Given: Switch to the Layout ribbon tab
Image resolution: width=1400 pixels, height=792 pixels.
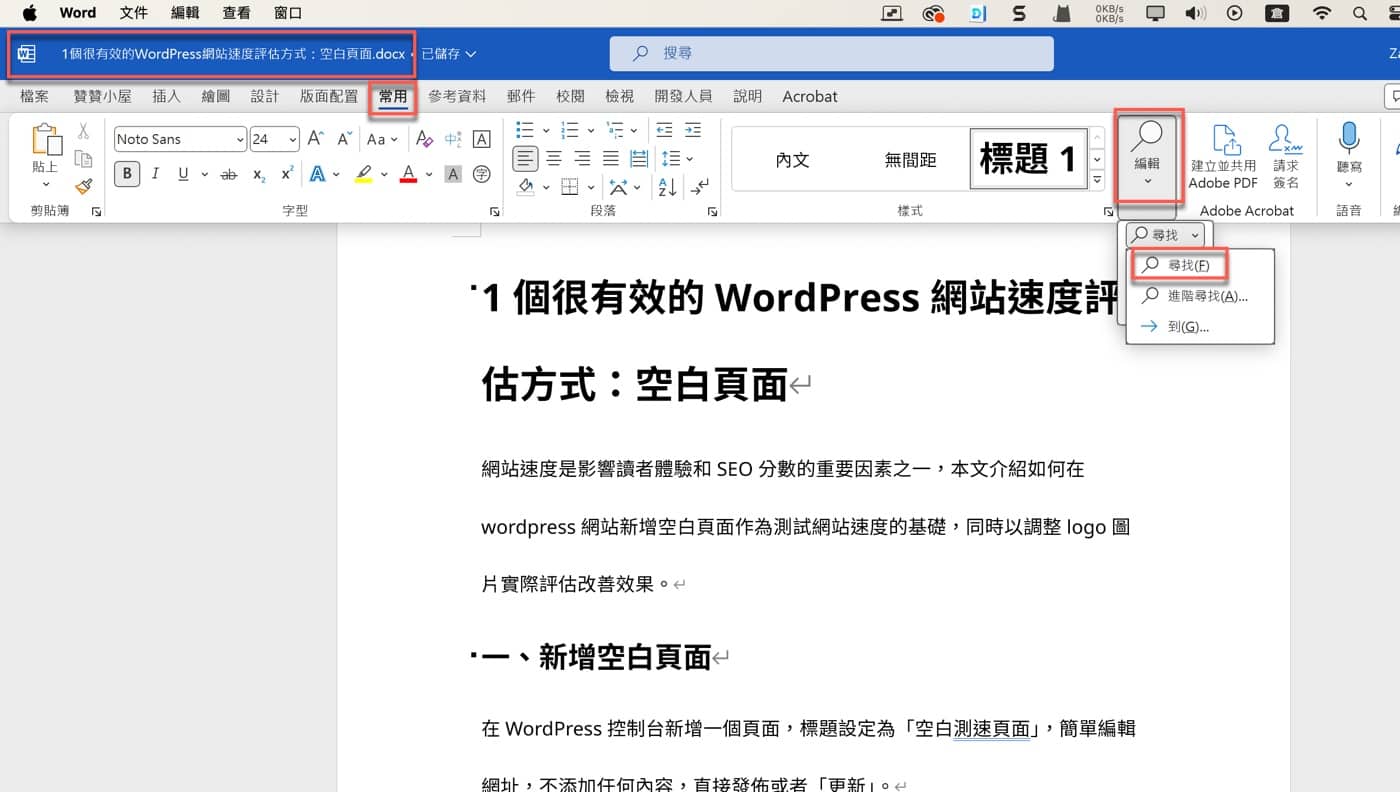Looking at the screenshot, I should point(329,96).
